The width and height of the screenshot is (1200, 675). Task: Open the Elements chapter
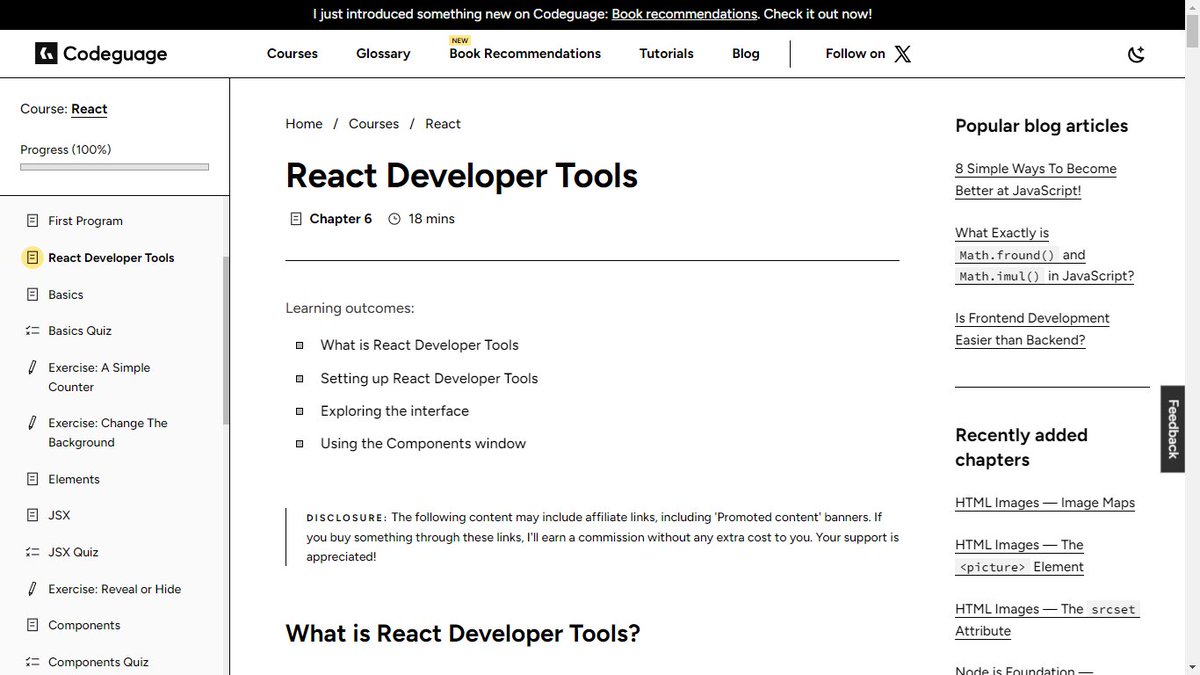pyautogui.click(x=74, y=479)
